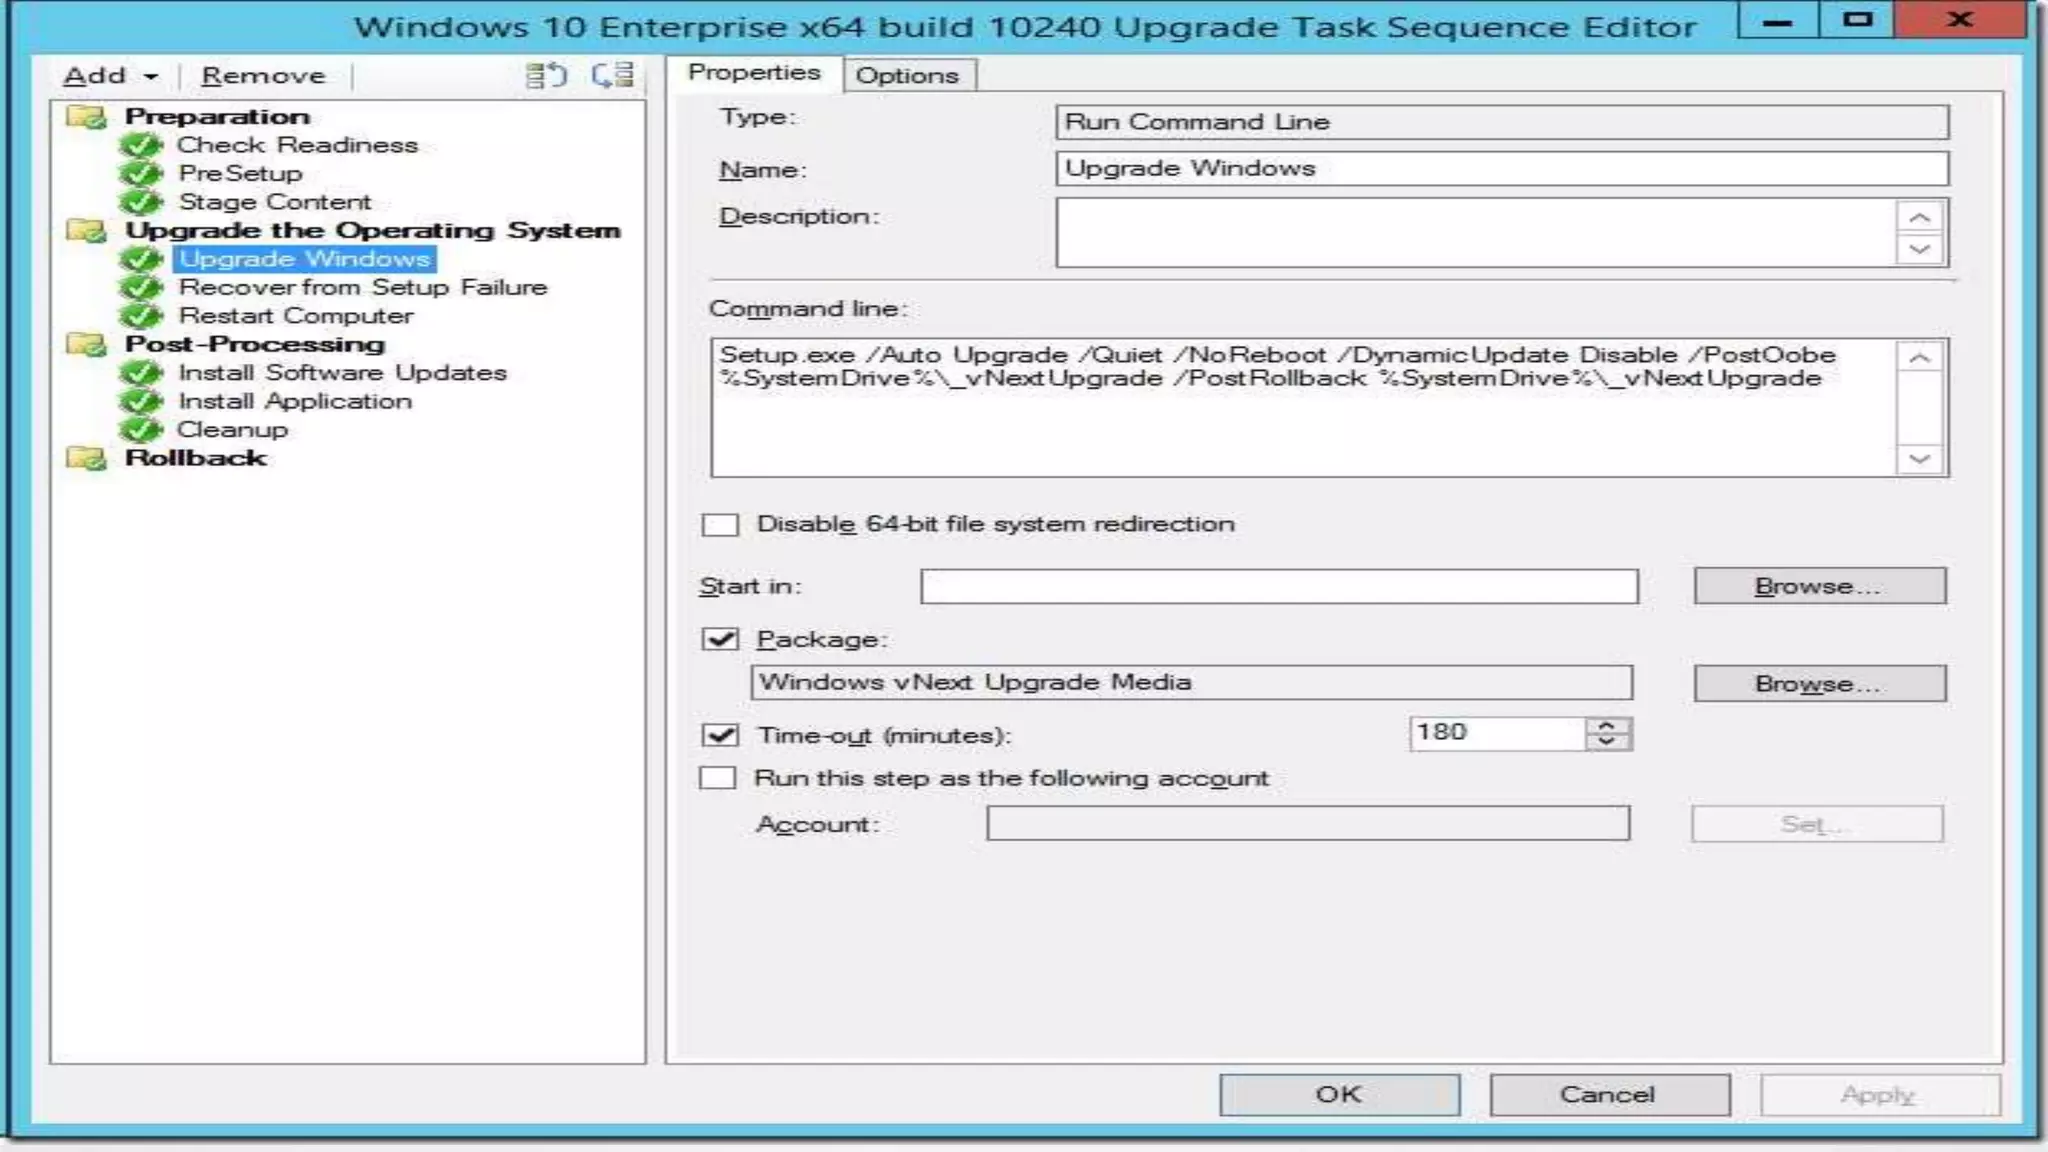Viewport: 2048px width, 1152px height.
Task: Click the Check Readiness green check icon
Action: point(141,146)
